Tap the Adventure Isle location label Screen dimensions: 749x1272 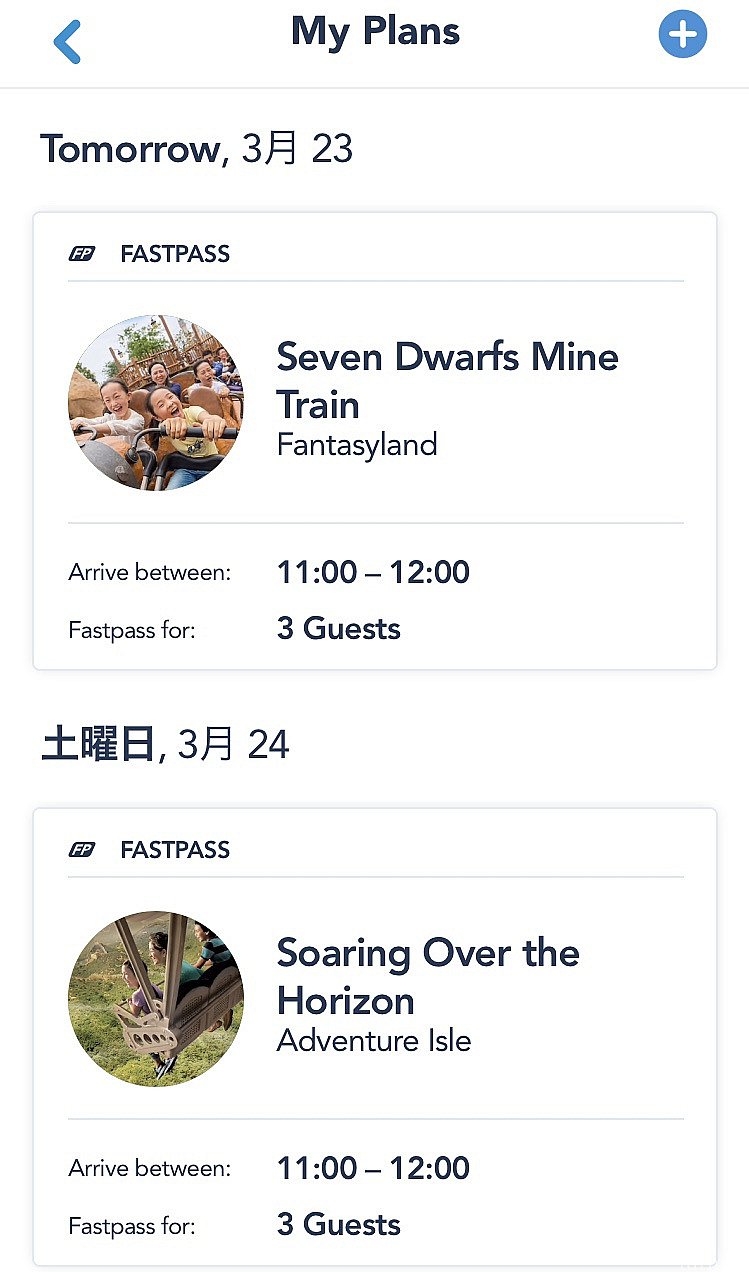coord(374,1040)
